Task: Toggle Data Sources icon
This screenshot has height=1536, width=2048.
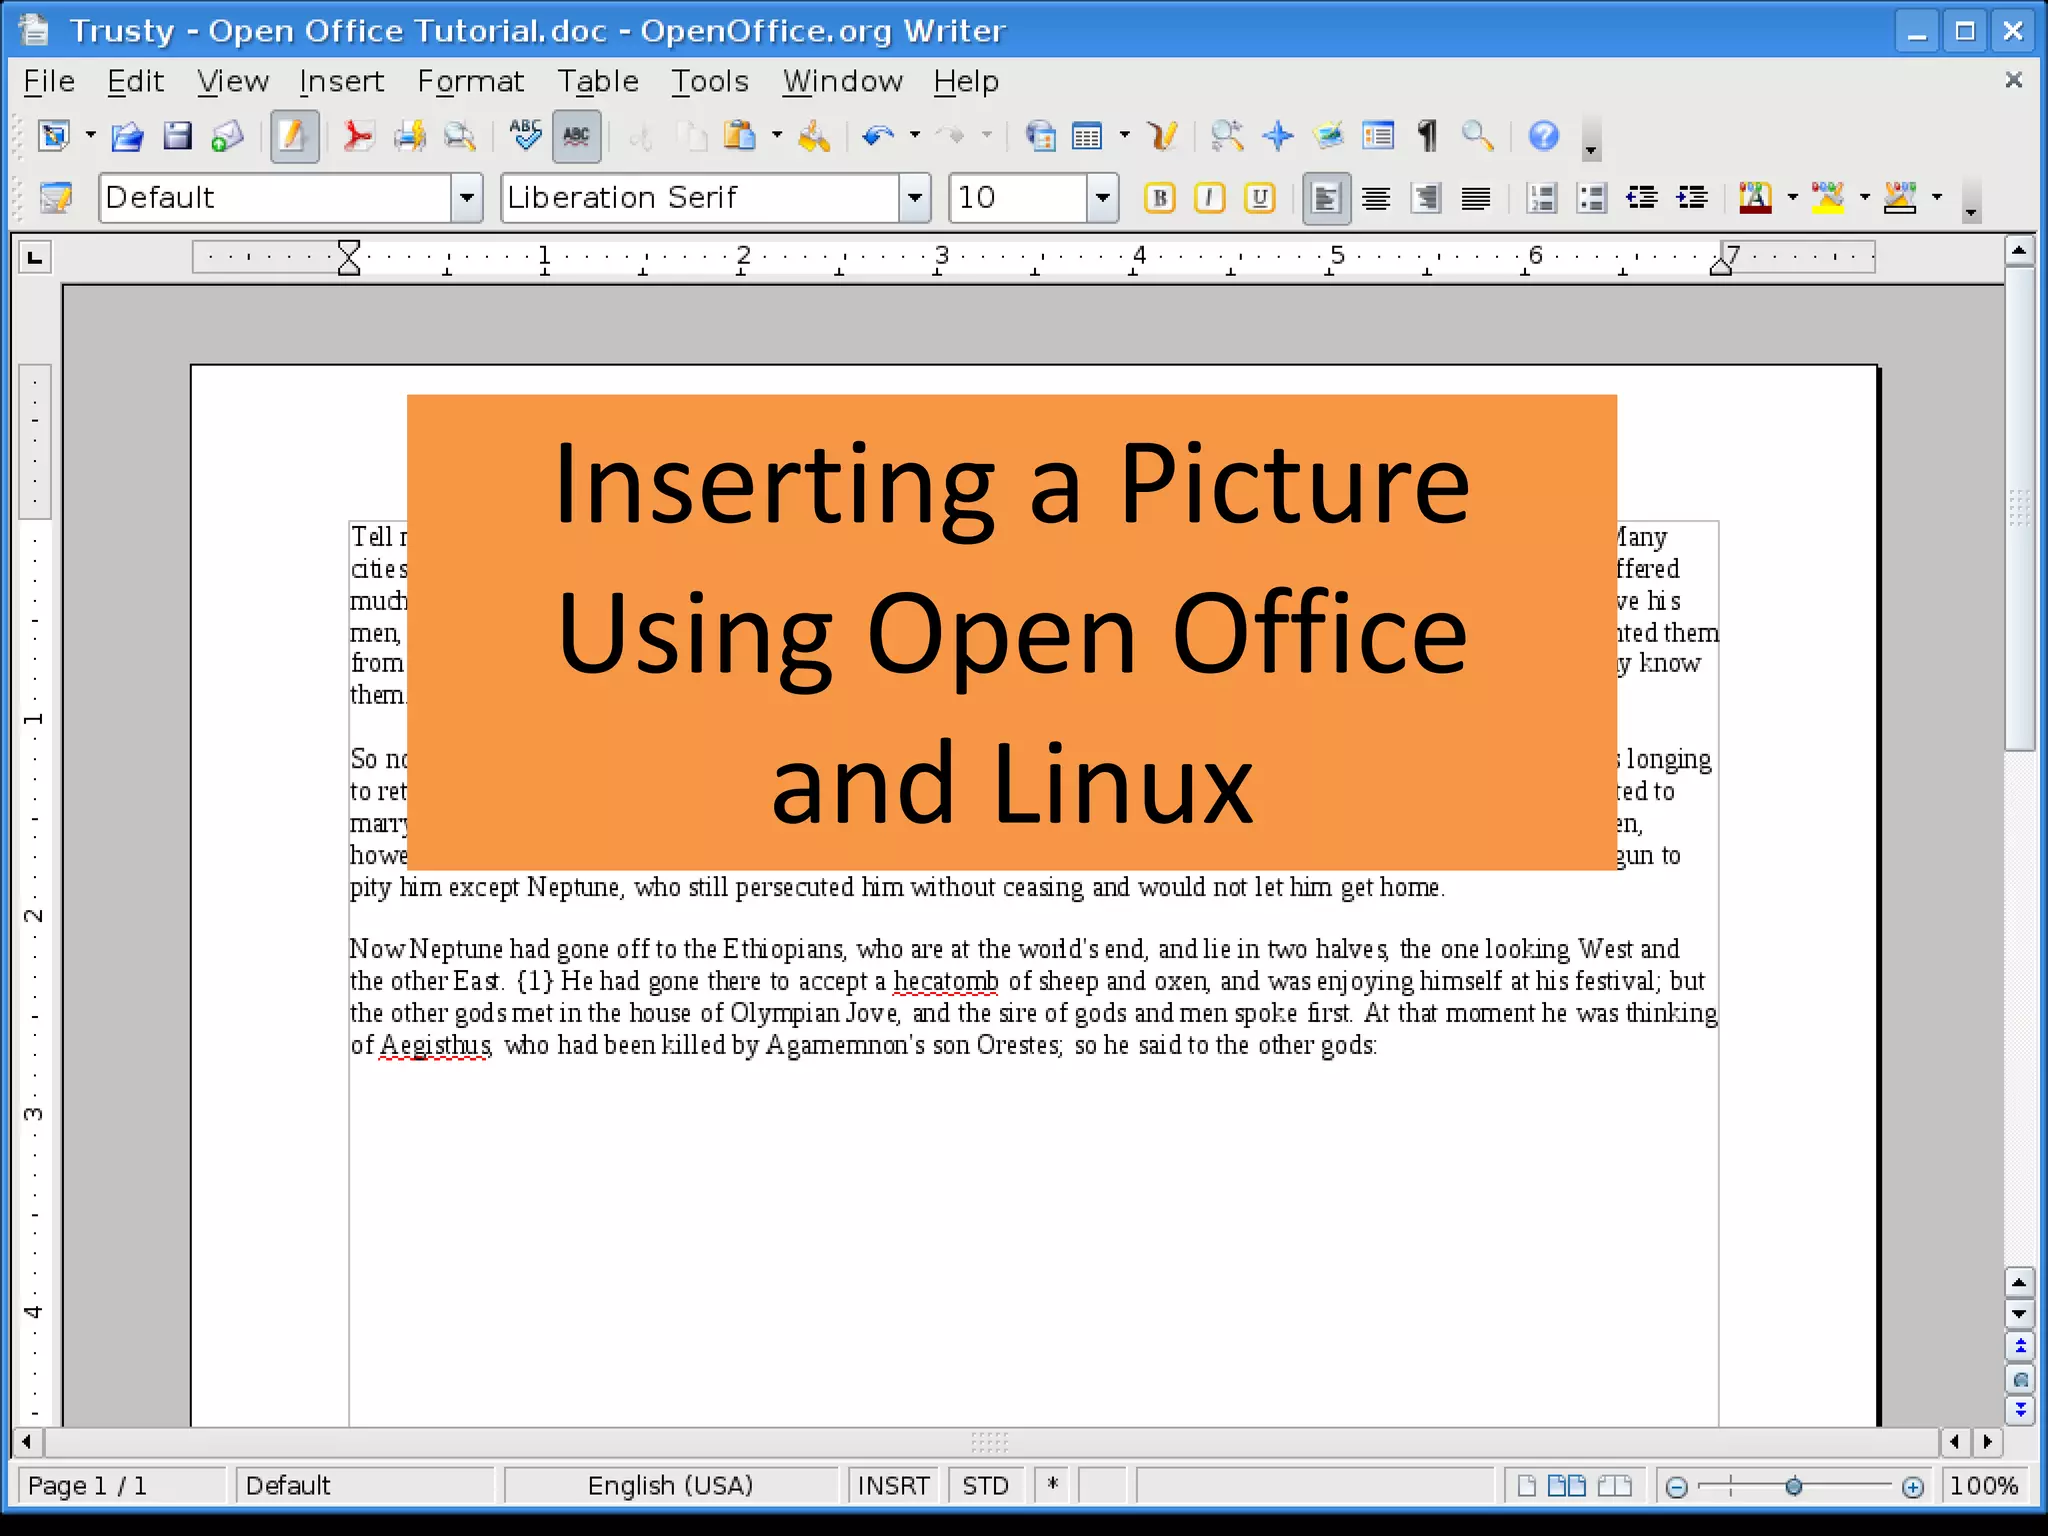Action: coord(1378,135)
